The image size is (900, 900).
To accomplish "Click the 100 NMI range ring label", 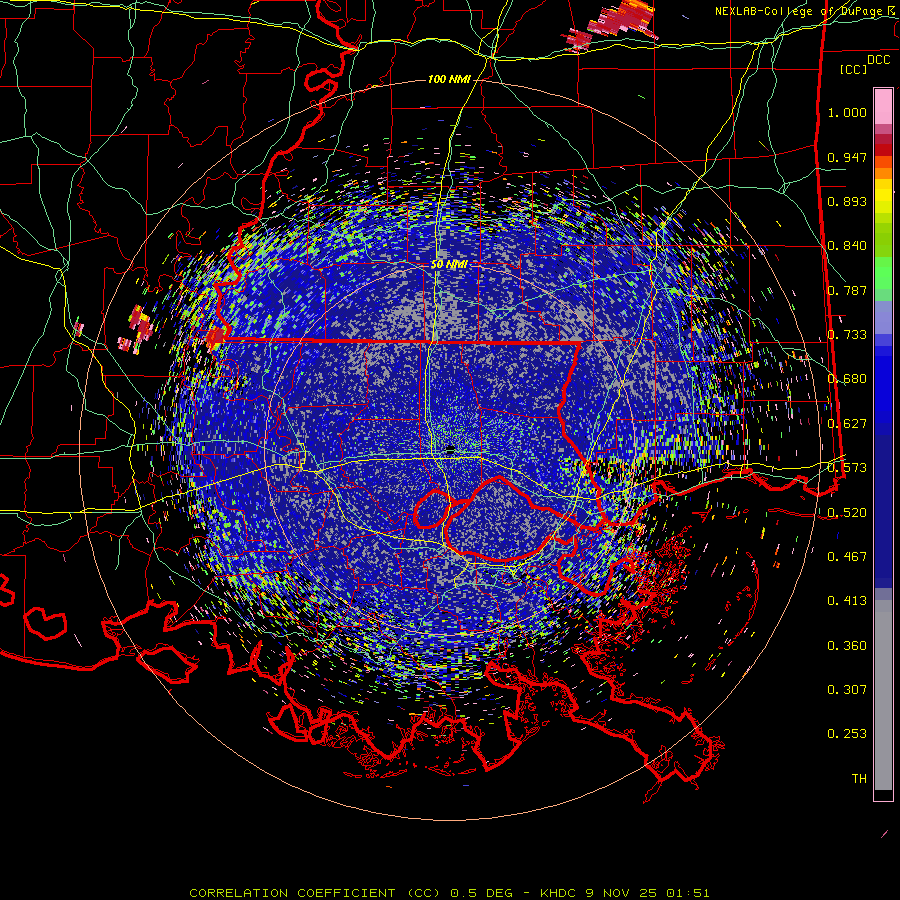I will [x=449, y=79].
